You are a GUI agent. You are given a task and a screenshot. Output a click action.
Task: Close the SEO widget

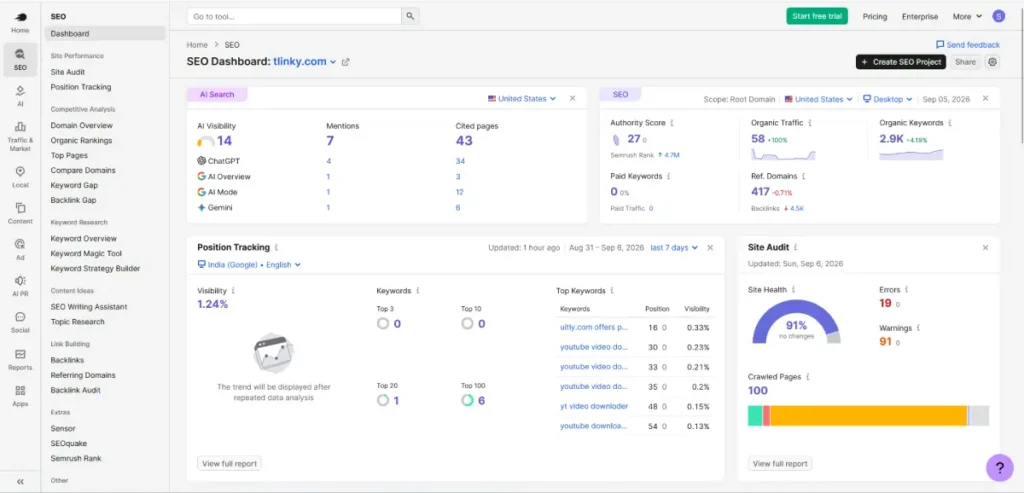pyautogui.click(x=985, y=99)
